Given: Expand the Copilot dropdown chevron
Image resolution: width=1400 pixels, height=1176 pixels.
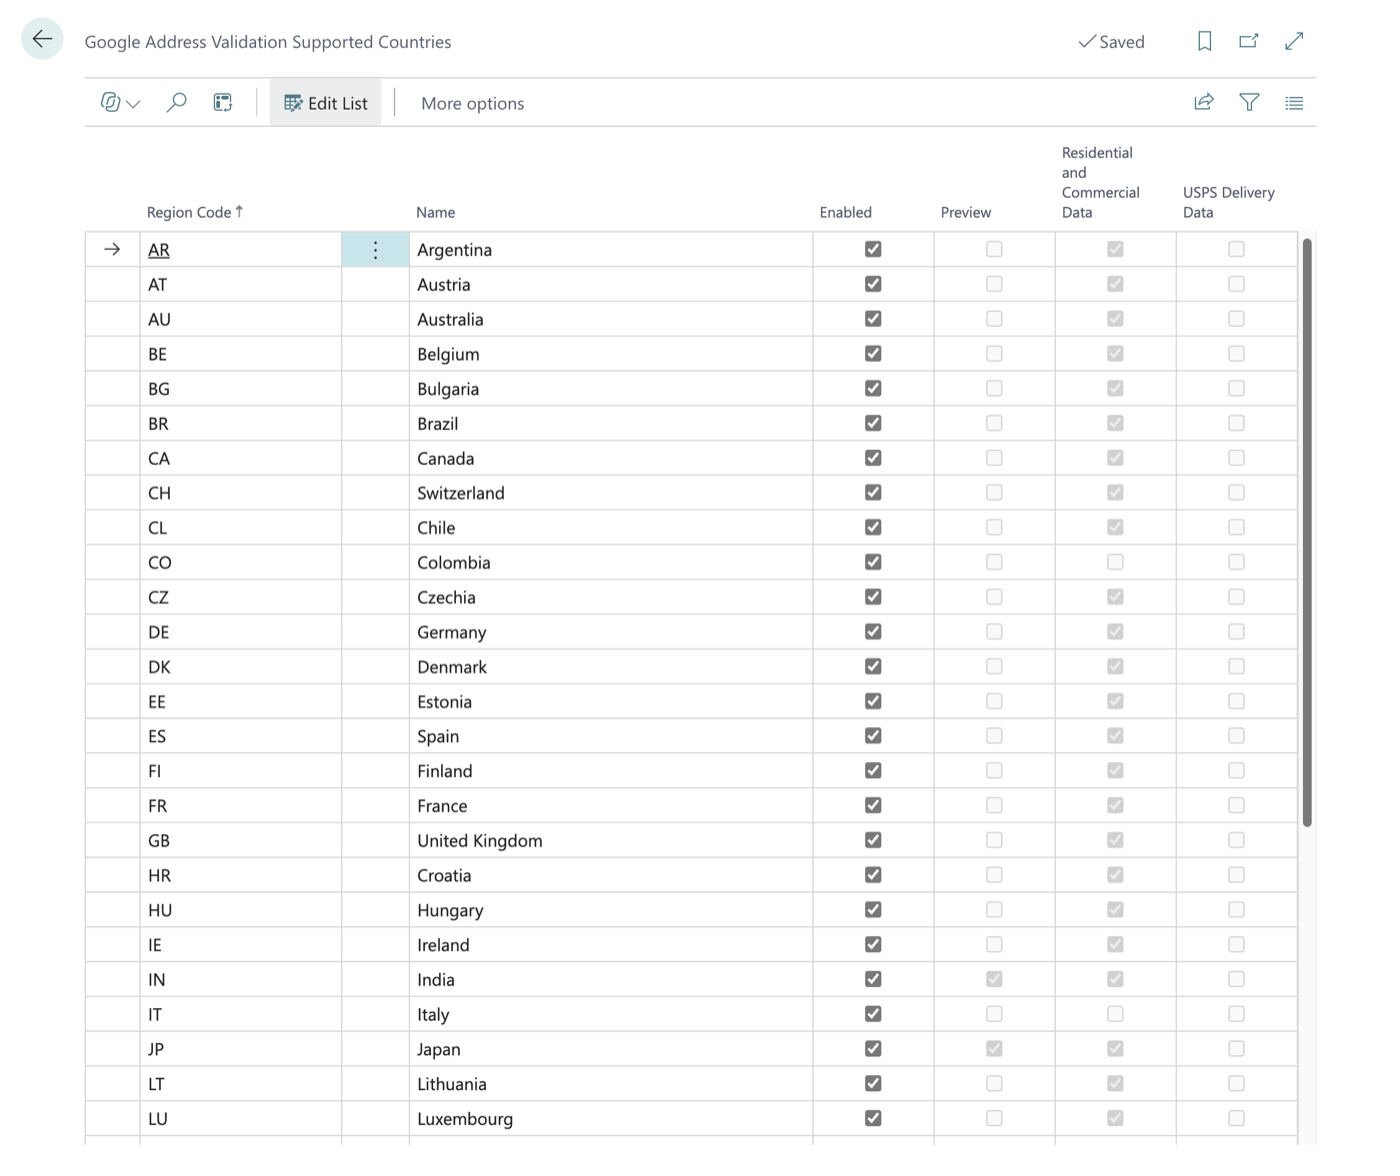Looking at the screenshot, I should [134, 104].
